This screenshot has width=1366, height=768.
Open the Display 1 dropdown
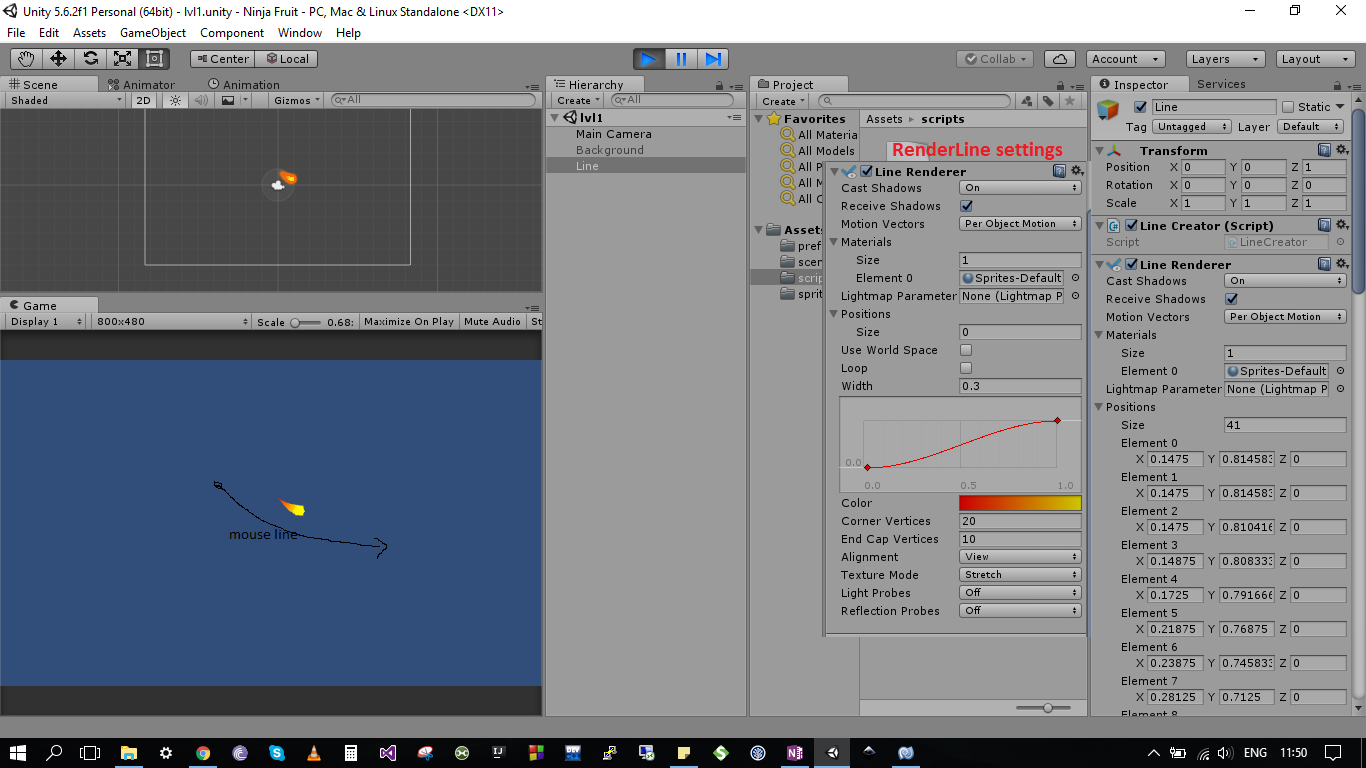pyautogui.click(x=46, y=322)
